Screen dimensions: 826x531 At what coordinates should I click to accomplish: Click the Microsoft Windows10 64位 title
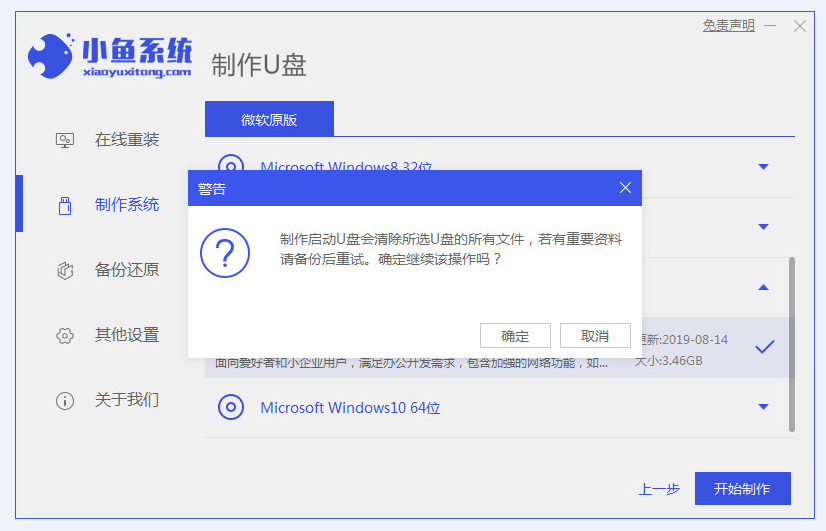pos(350,408)
